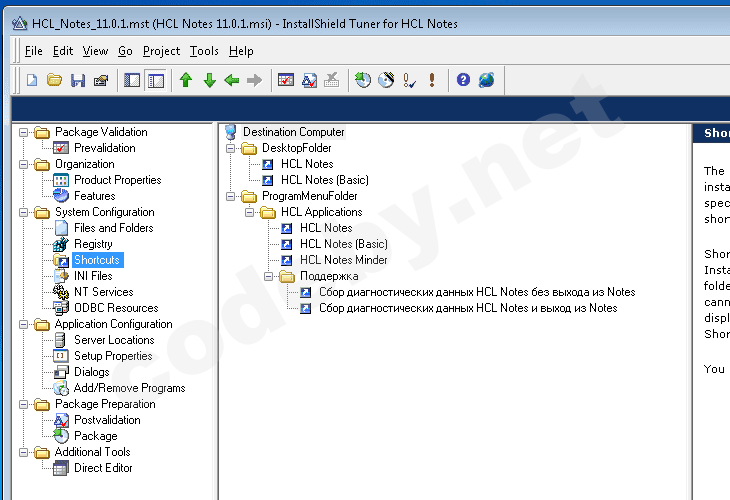Click the Postvalidation toolbar icon
The image size is (730, 500).
tap(309, 80)
